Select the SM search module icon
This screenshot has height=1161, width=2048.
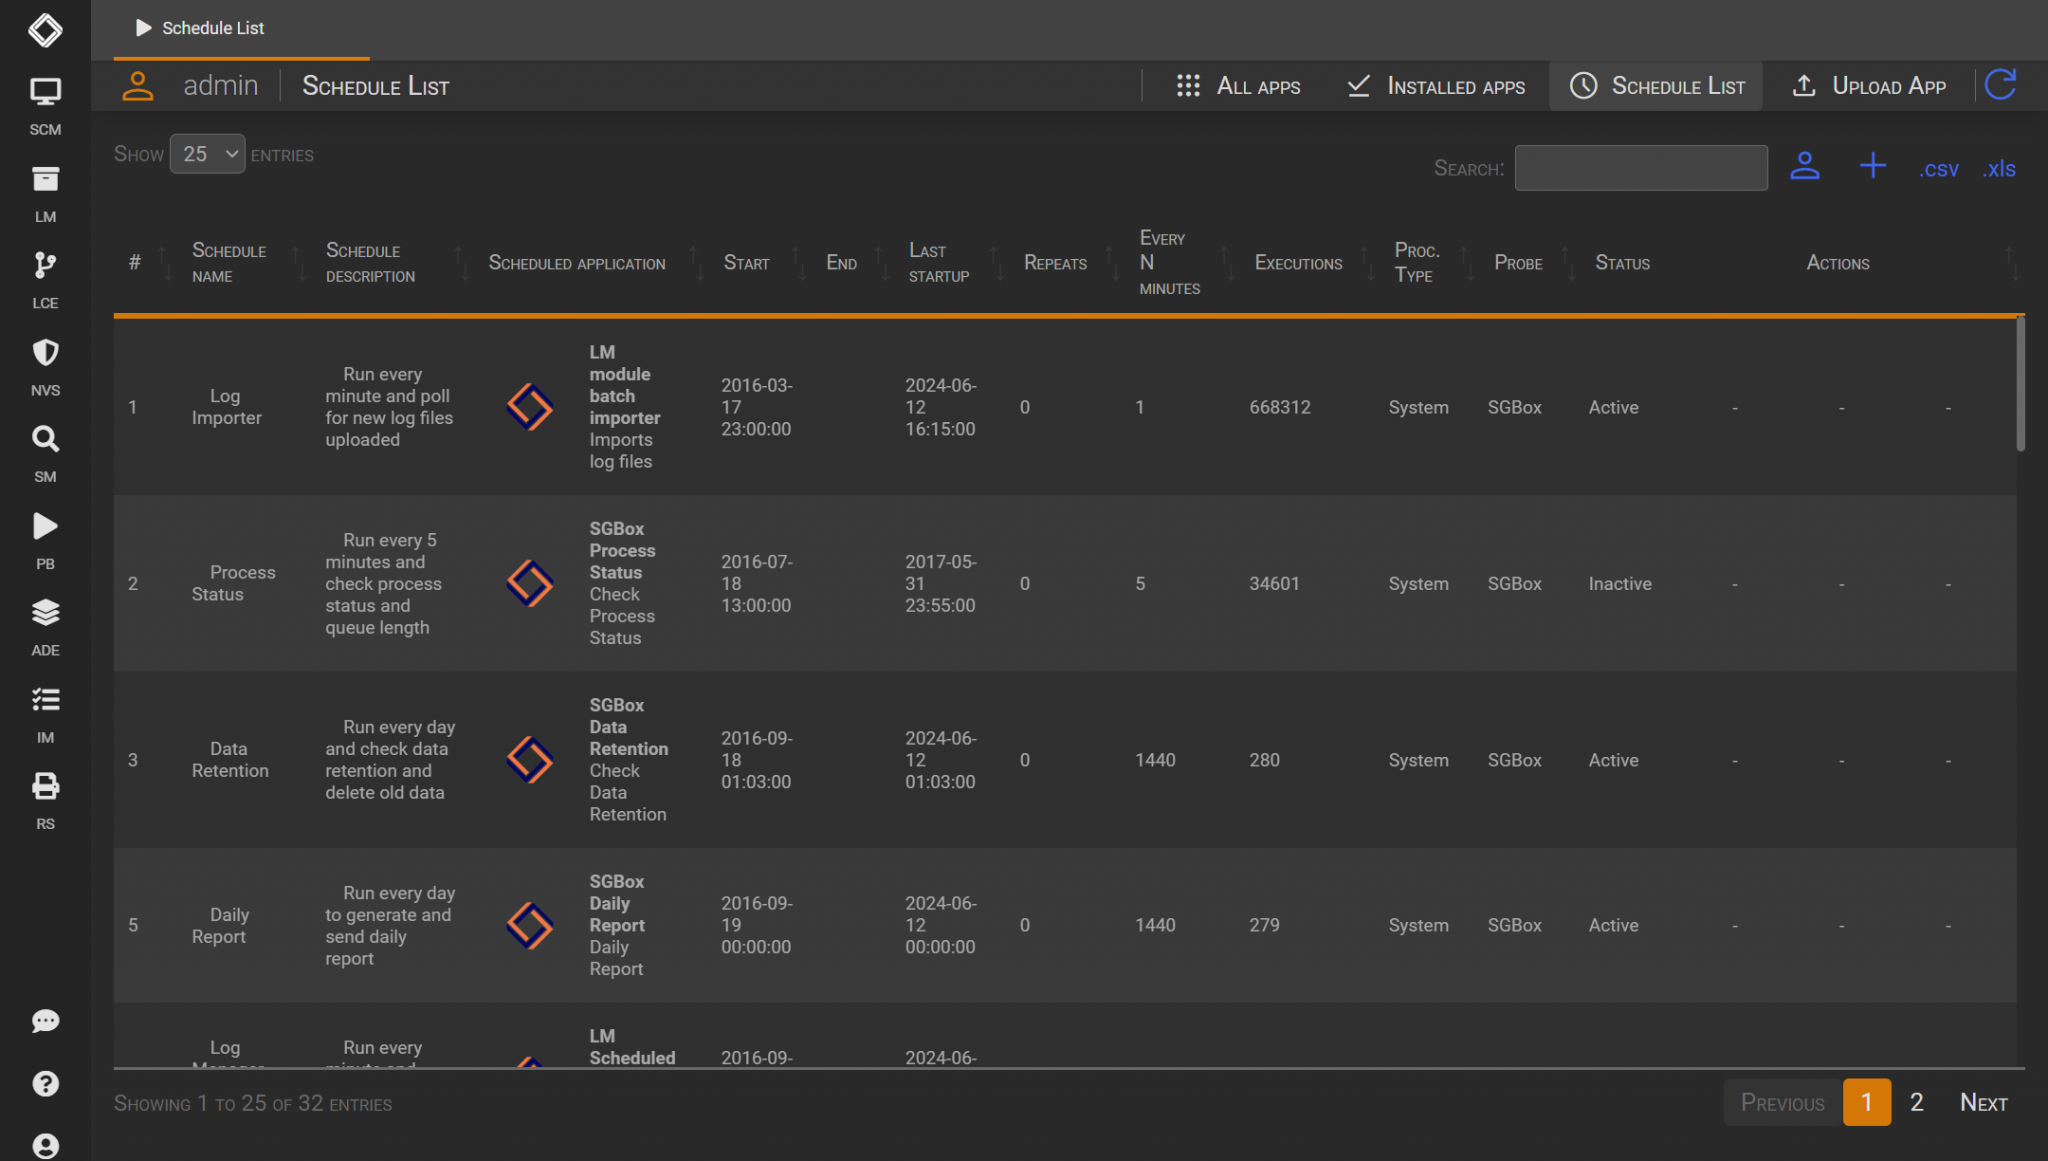coord(45,441)
